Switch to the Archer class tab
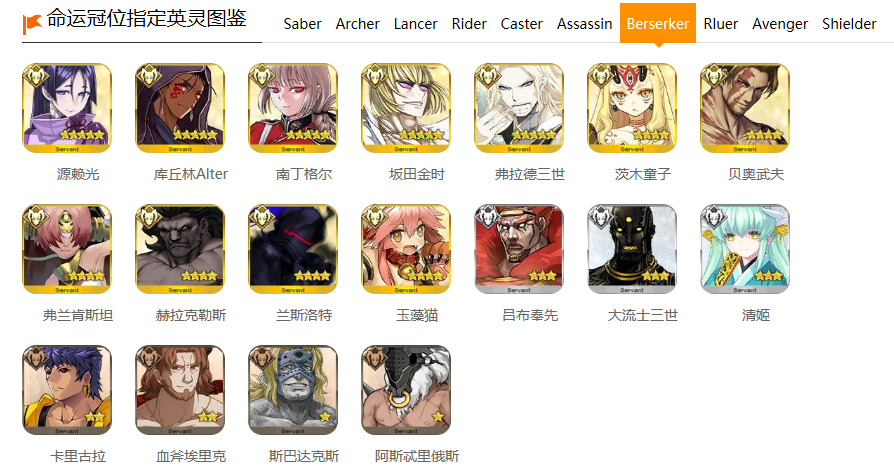The height and width of the screenshot is (475, 894). click(x=357, y=24)
